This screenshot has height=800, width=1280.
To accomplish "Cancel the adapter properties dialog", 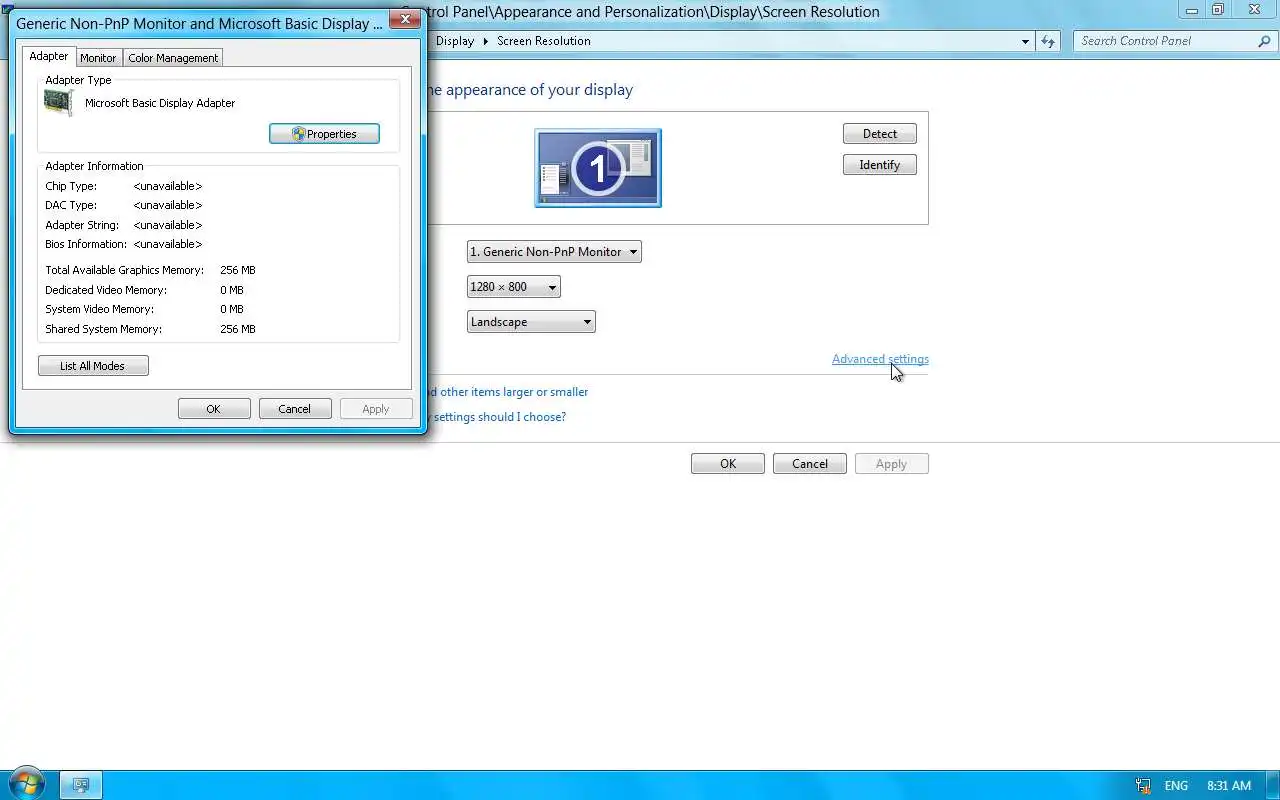I will 295,409.
